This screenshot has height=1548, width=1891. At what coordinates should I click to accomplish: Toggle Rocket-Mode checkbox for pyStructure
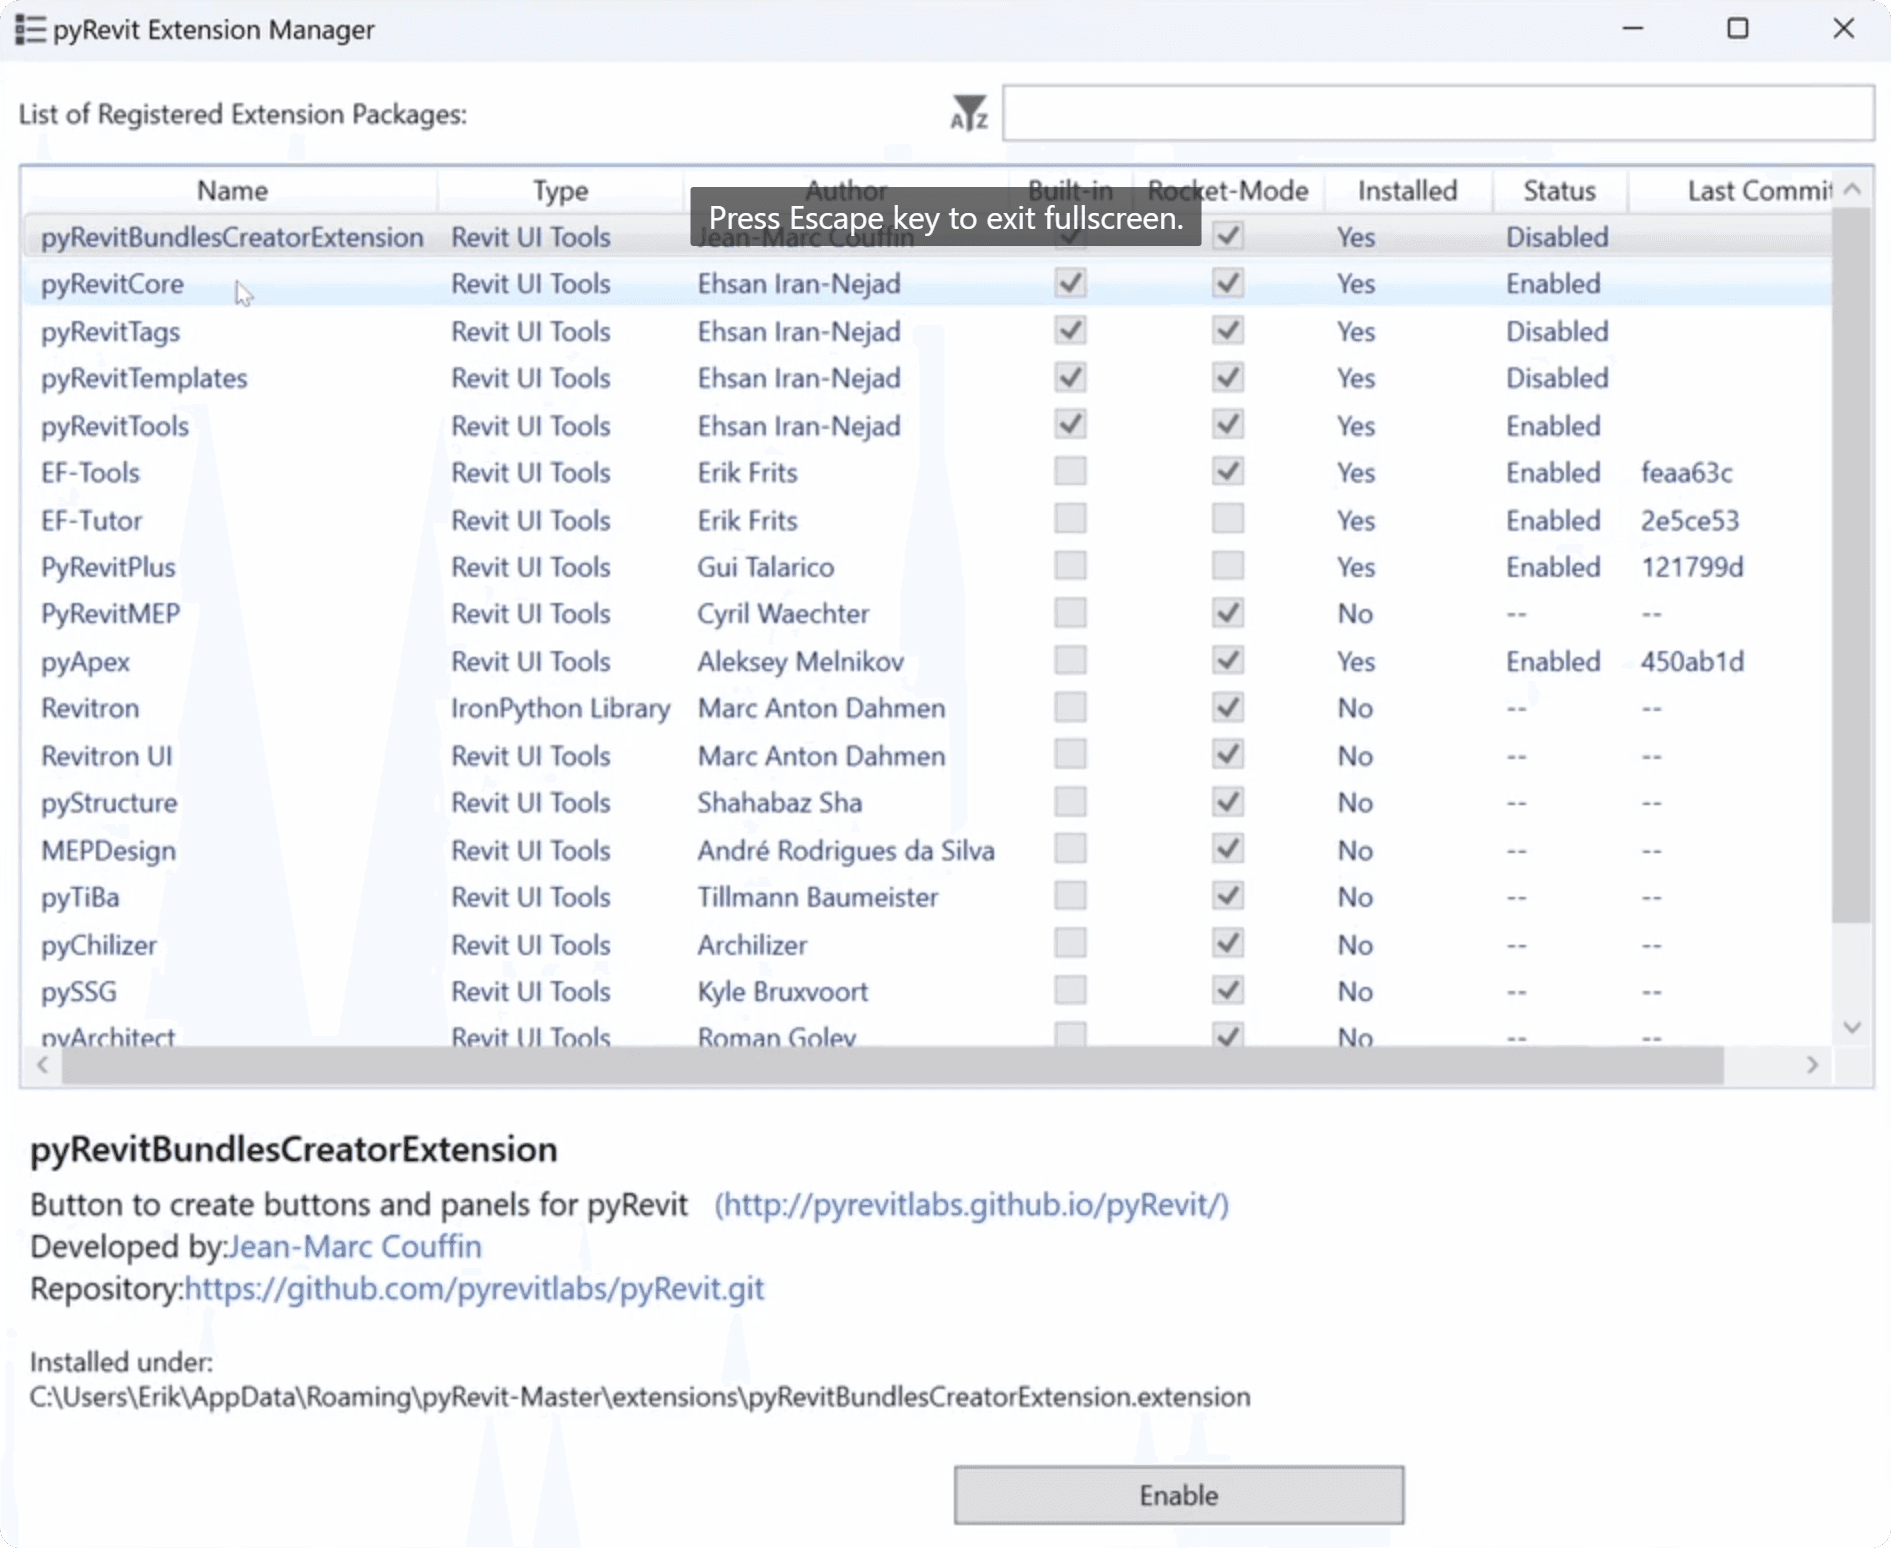coord(1228,802)
